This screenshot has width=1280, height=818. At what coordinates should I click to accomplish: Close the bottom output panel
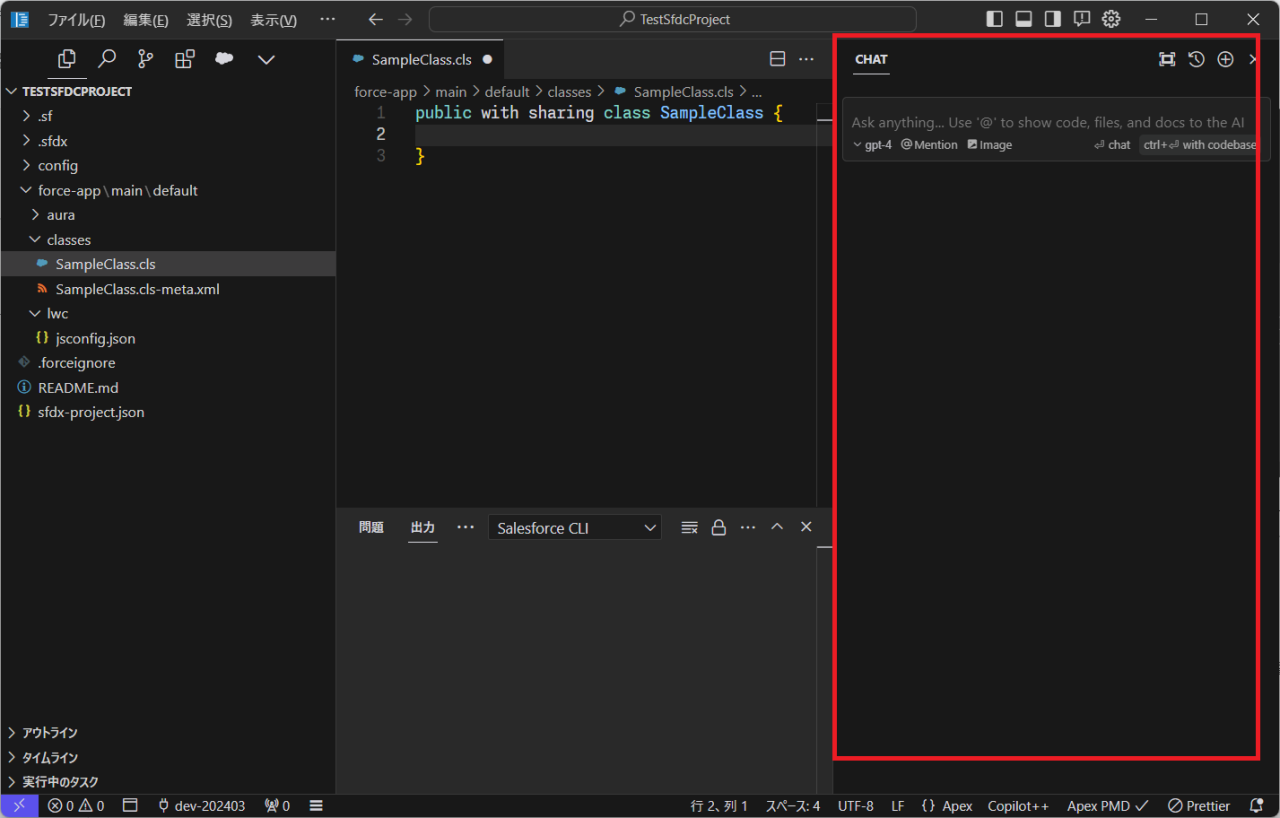click(806, 527)
